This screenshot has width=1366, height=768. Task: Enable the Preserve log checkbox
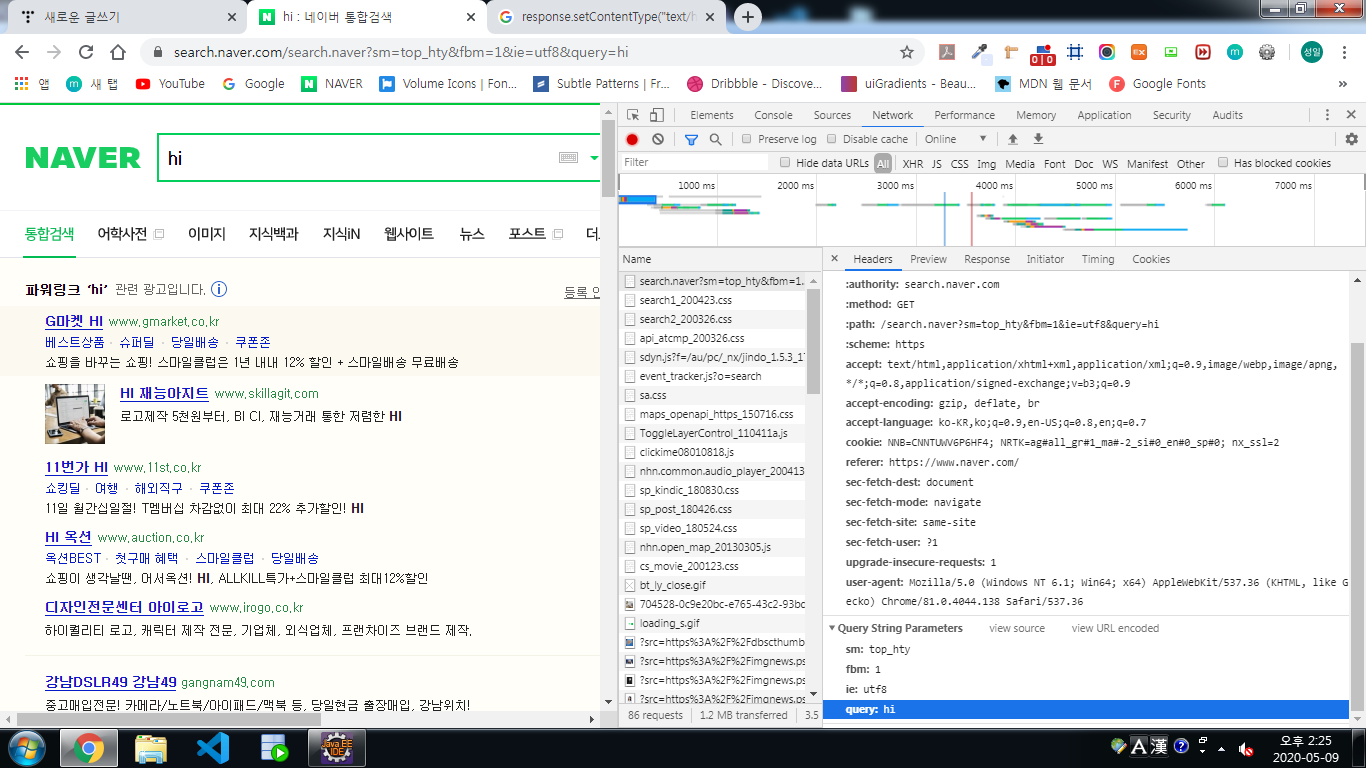coord(746,139)
